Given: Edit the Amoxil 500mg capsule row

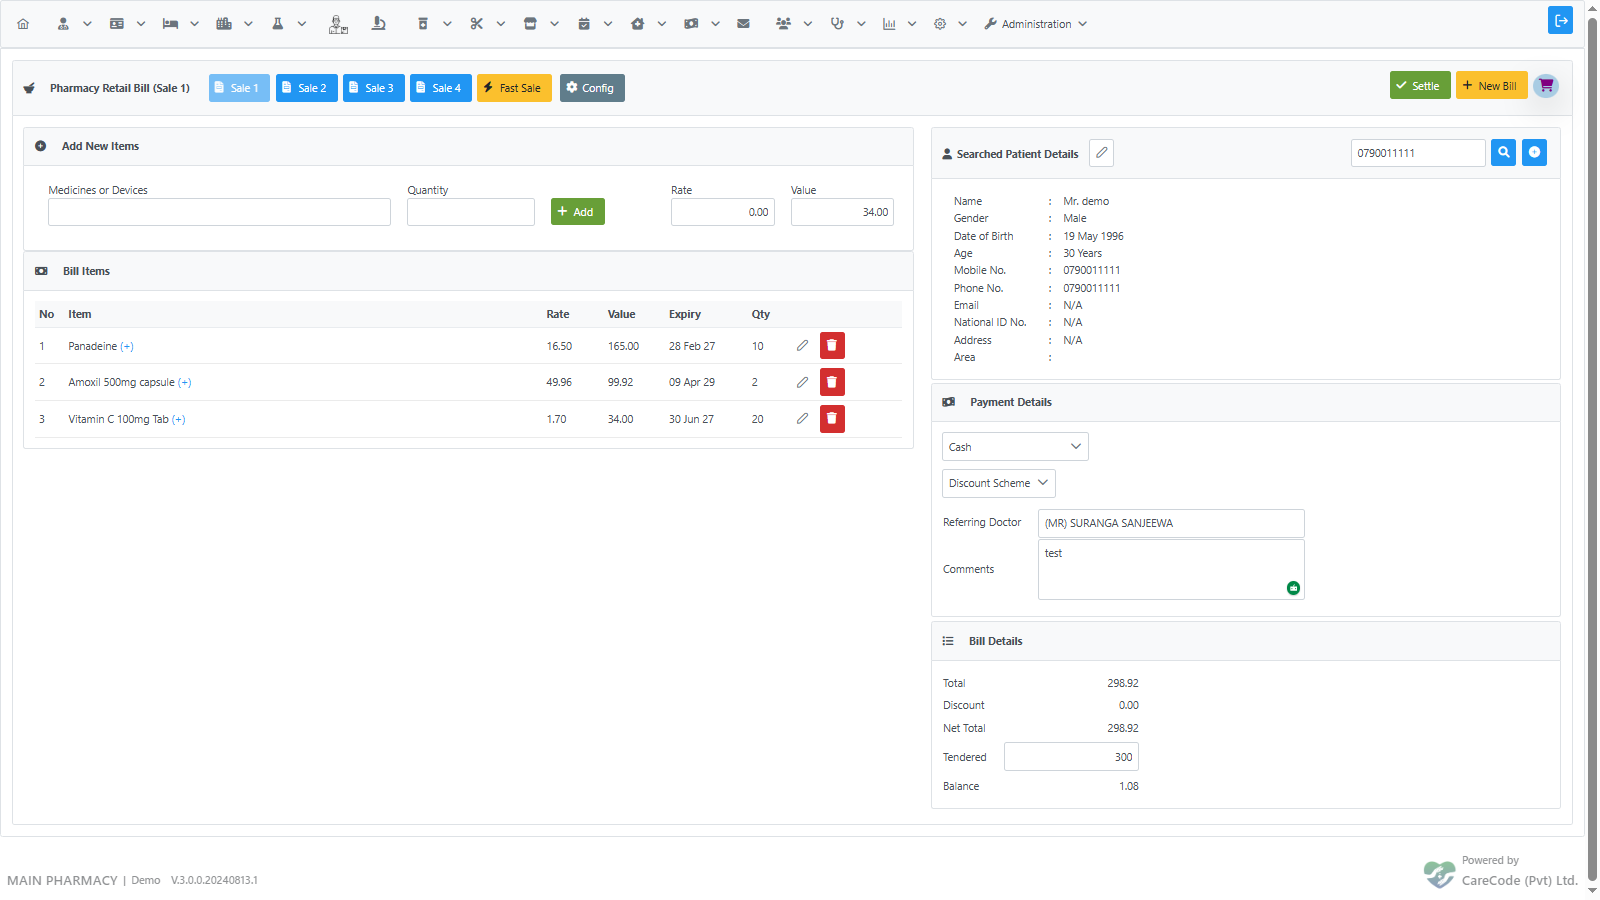Looking at the screenshot, I should 802,382.
